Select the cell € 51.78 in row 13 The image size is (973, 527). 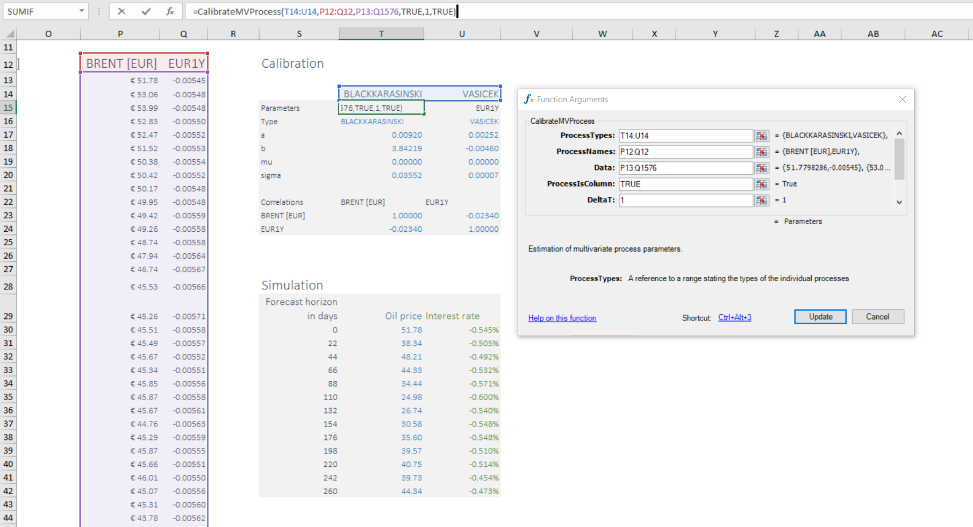pyautogui.click(x=120, y=81)
